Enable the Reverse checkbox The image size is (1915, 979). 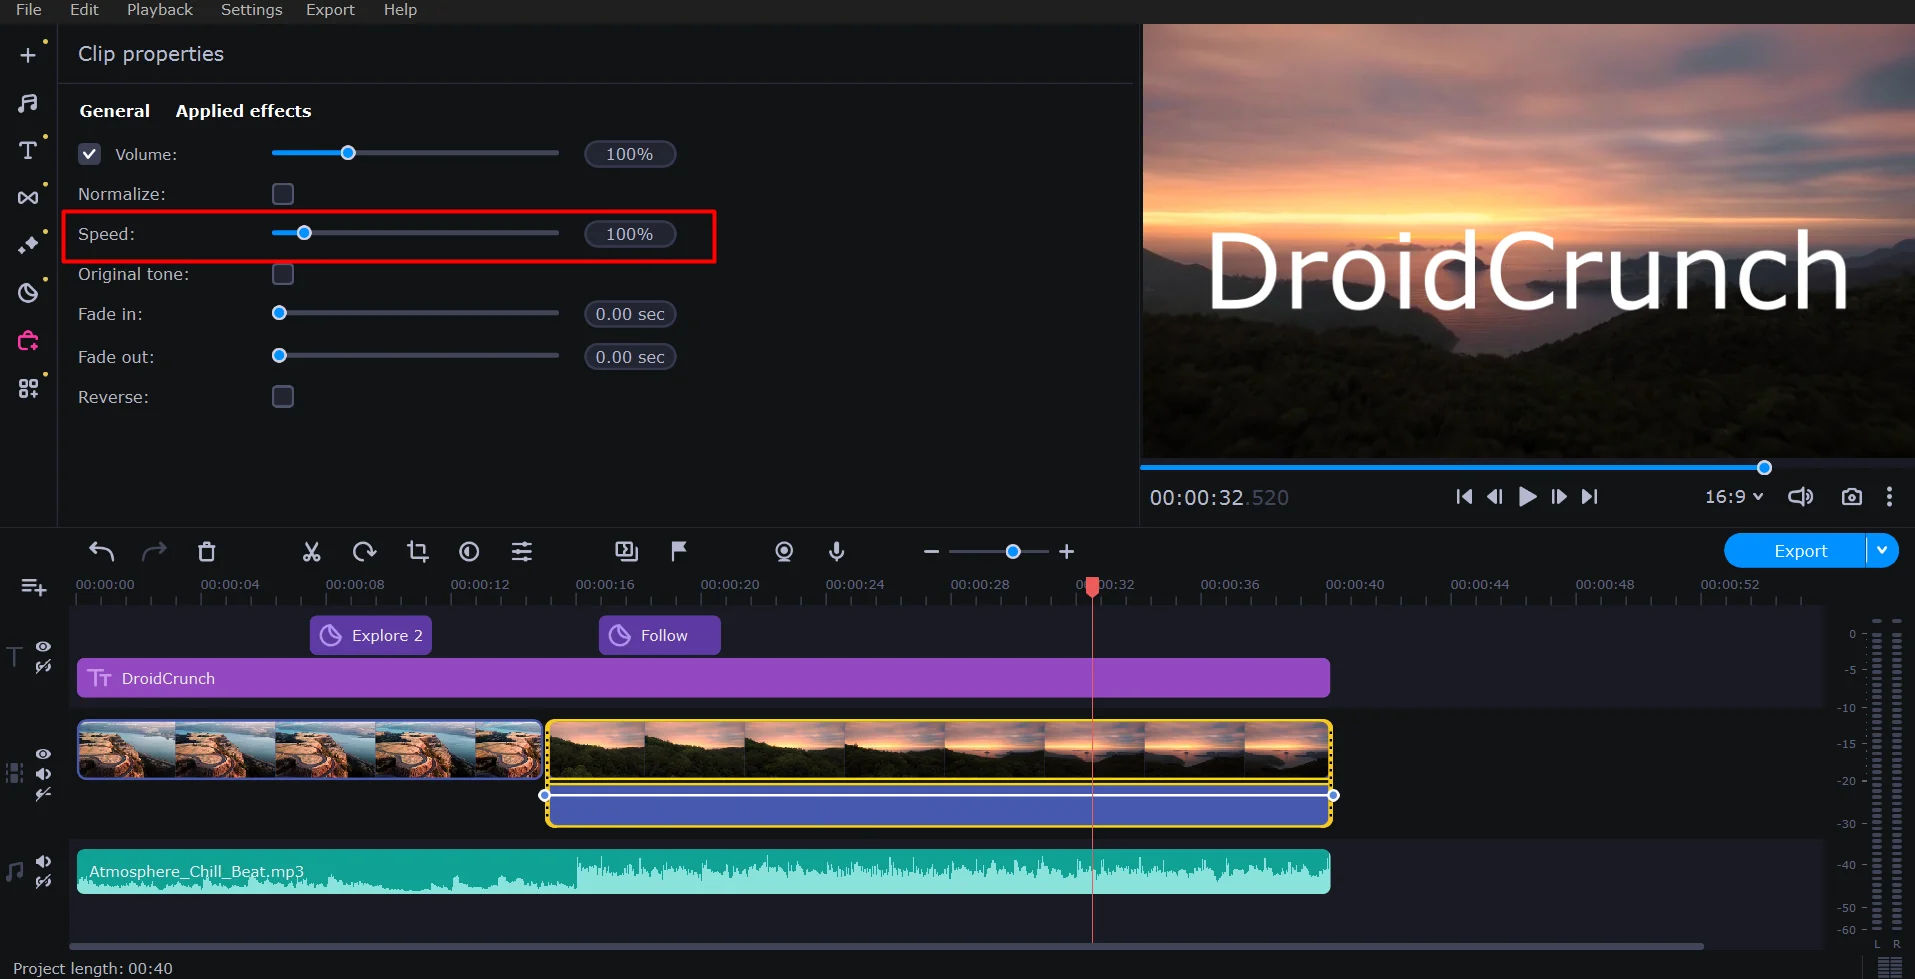pos(283,397)
